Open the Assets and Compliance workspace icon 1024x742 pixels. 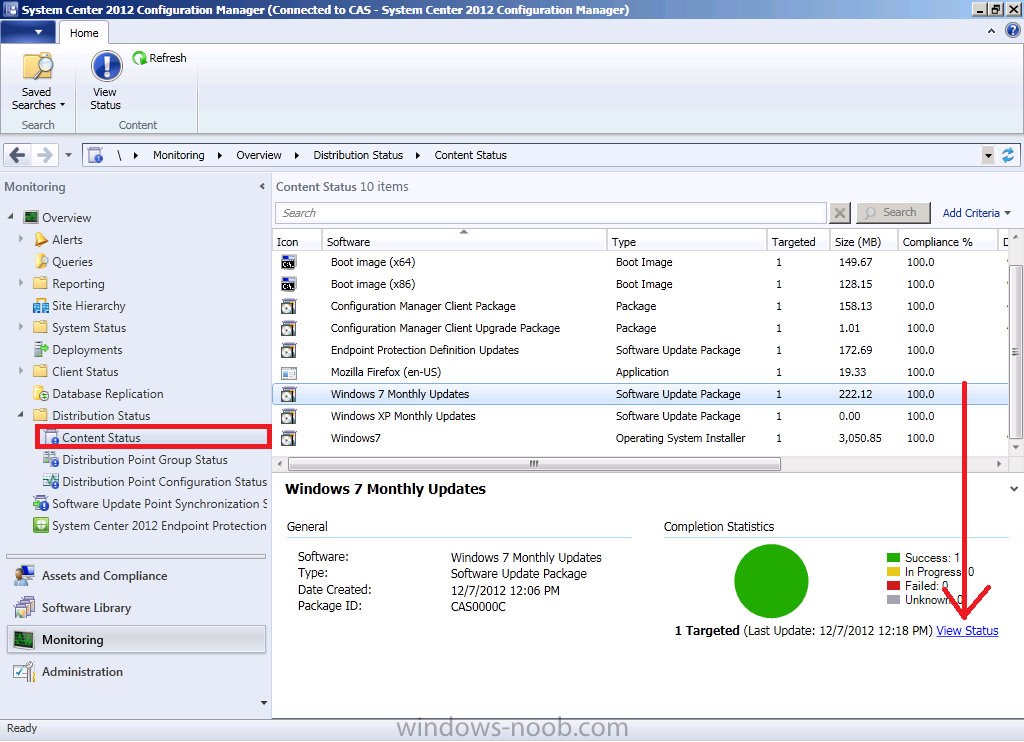[x=24, y=575]
